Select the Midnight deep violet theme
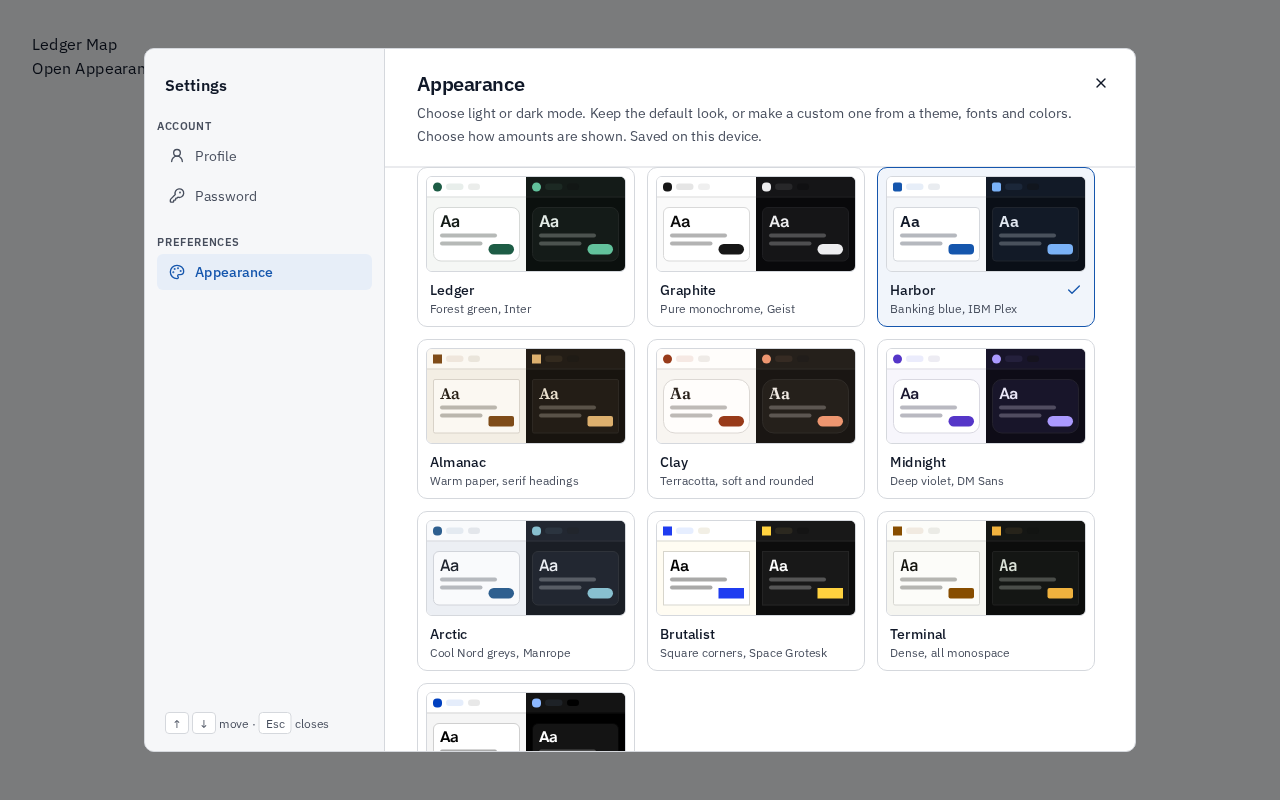Image resolution: width=1280 pixels, height=800 pixels. (986, 419)
